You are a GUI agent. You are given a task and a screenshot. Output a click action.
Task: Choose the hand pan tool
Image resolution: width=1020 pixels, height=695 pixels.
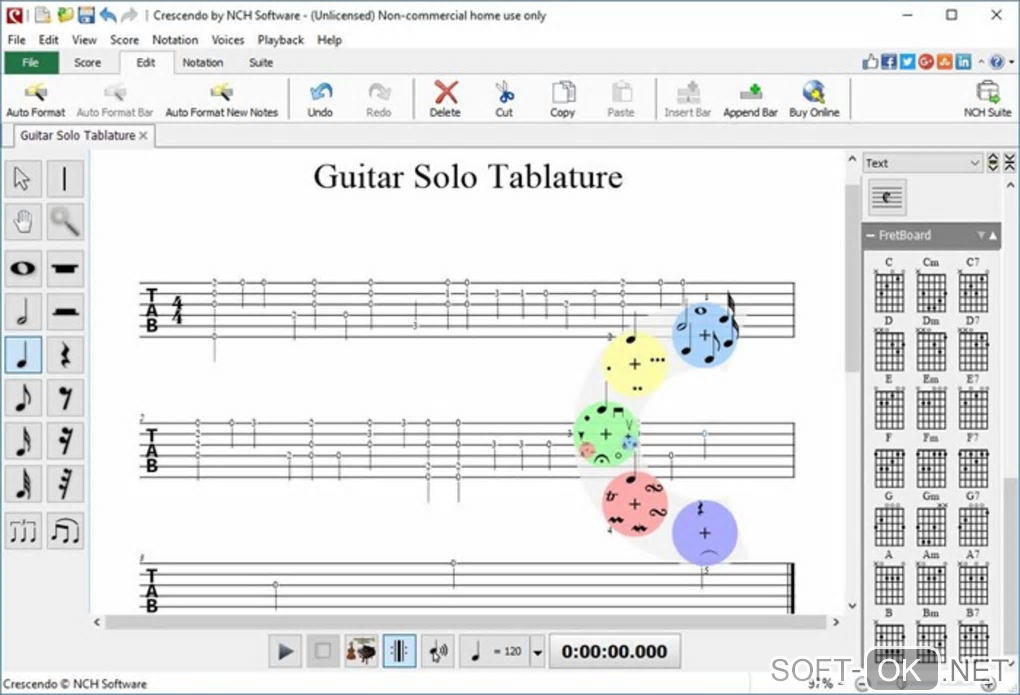pyautogui.click(x=23, y=222)
